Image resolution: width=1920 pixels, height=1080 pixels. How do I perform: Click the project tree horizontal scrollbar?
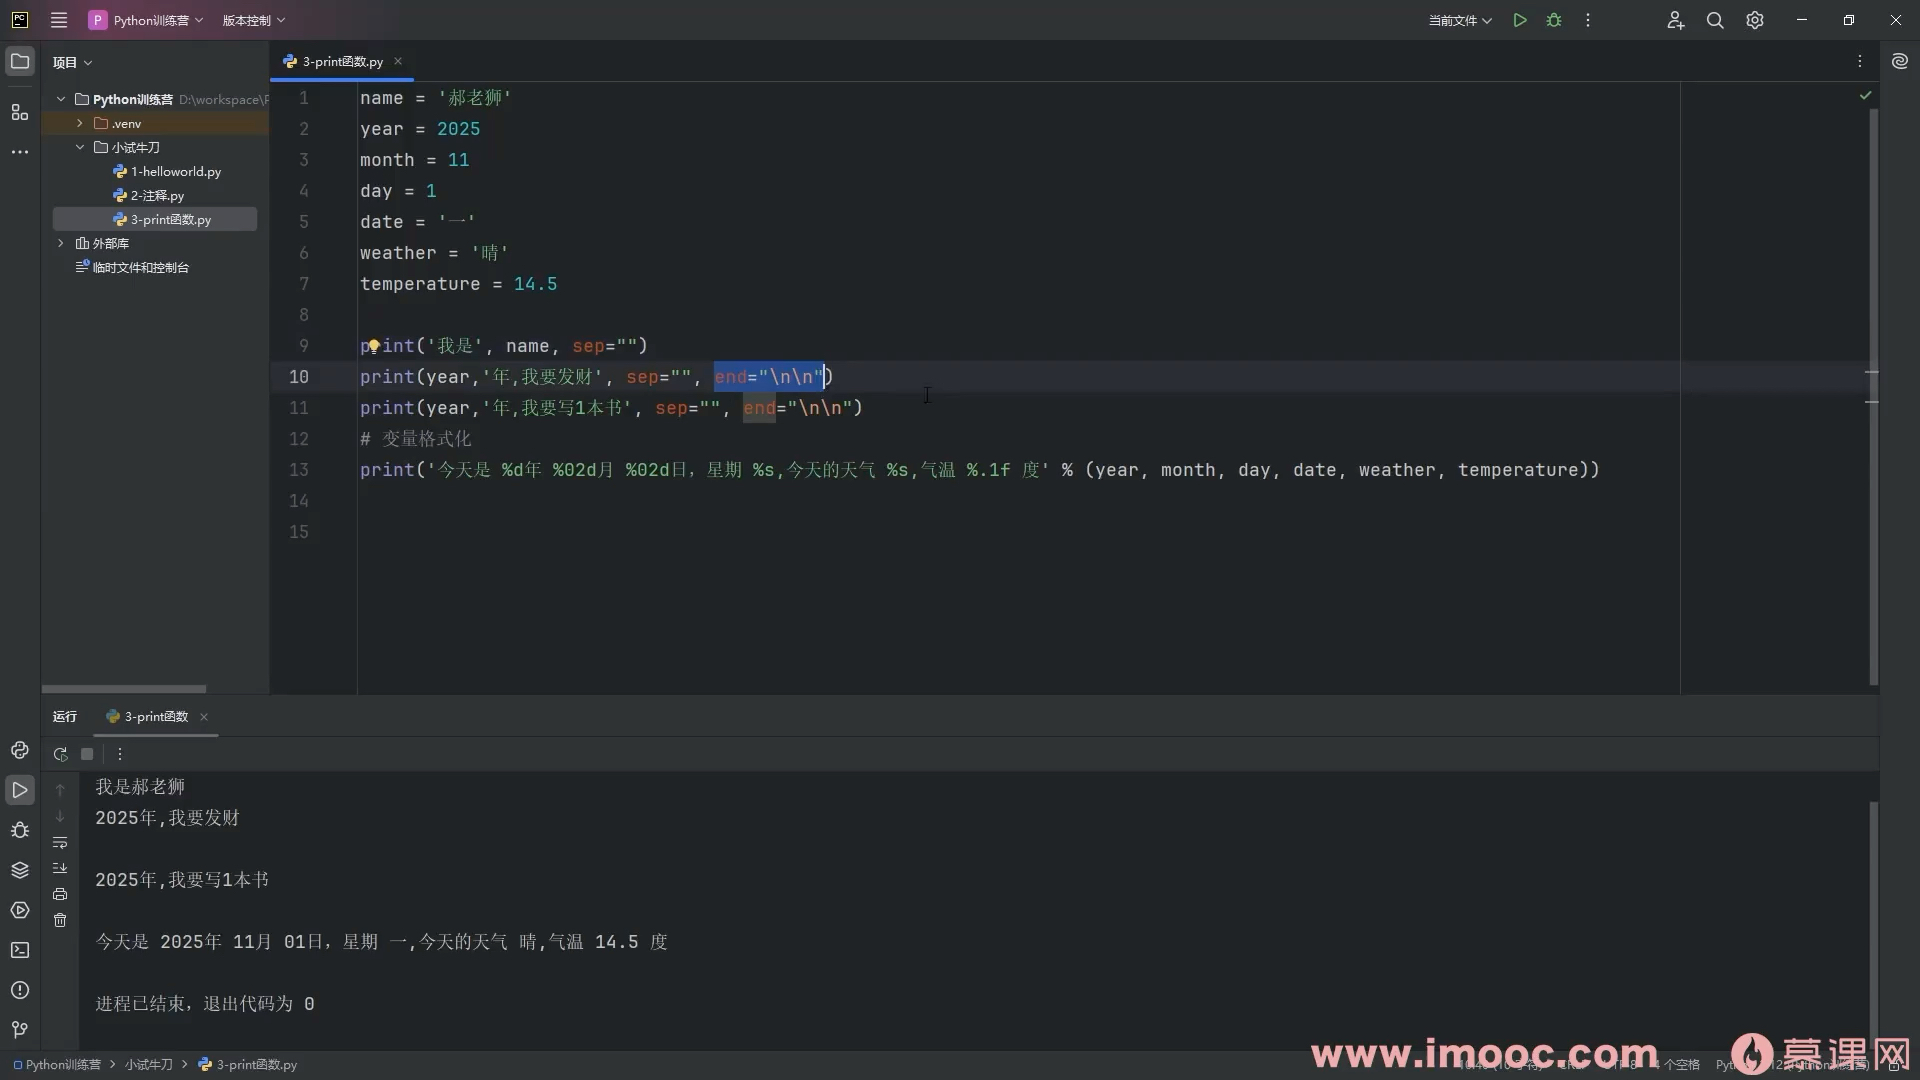click(124, 689)
